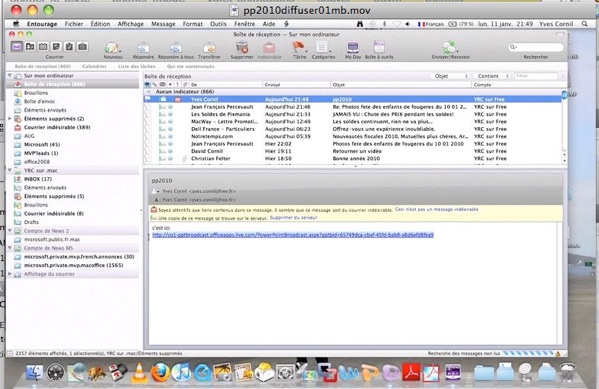Click the Envoyer/Recevoir sync icon
The image size is (599, 389).
point(450,48)
